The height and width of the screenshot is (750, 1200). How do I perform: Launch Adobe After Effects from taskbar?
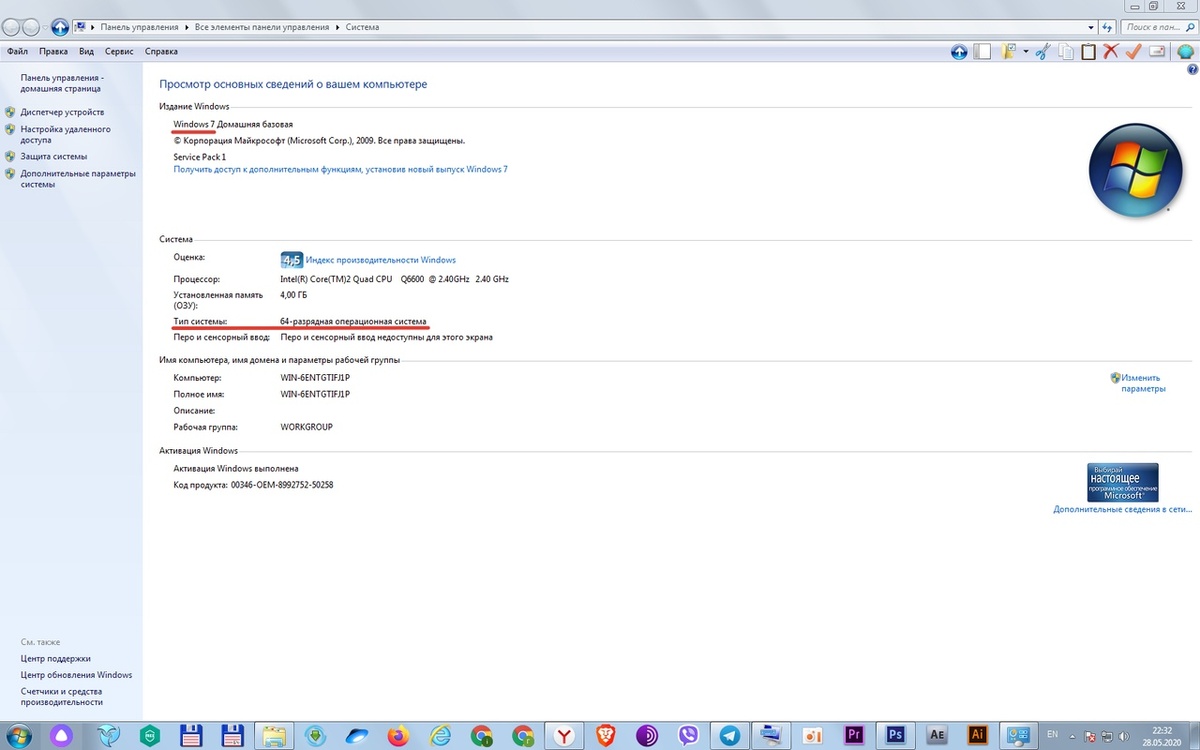click(x=938, y=736)
